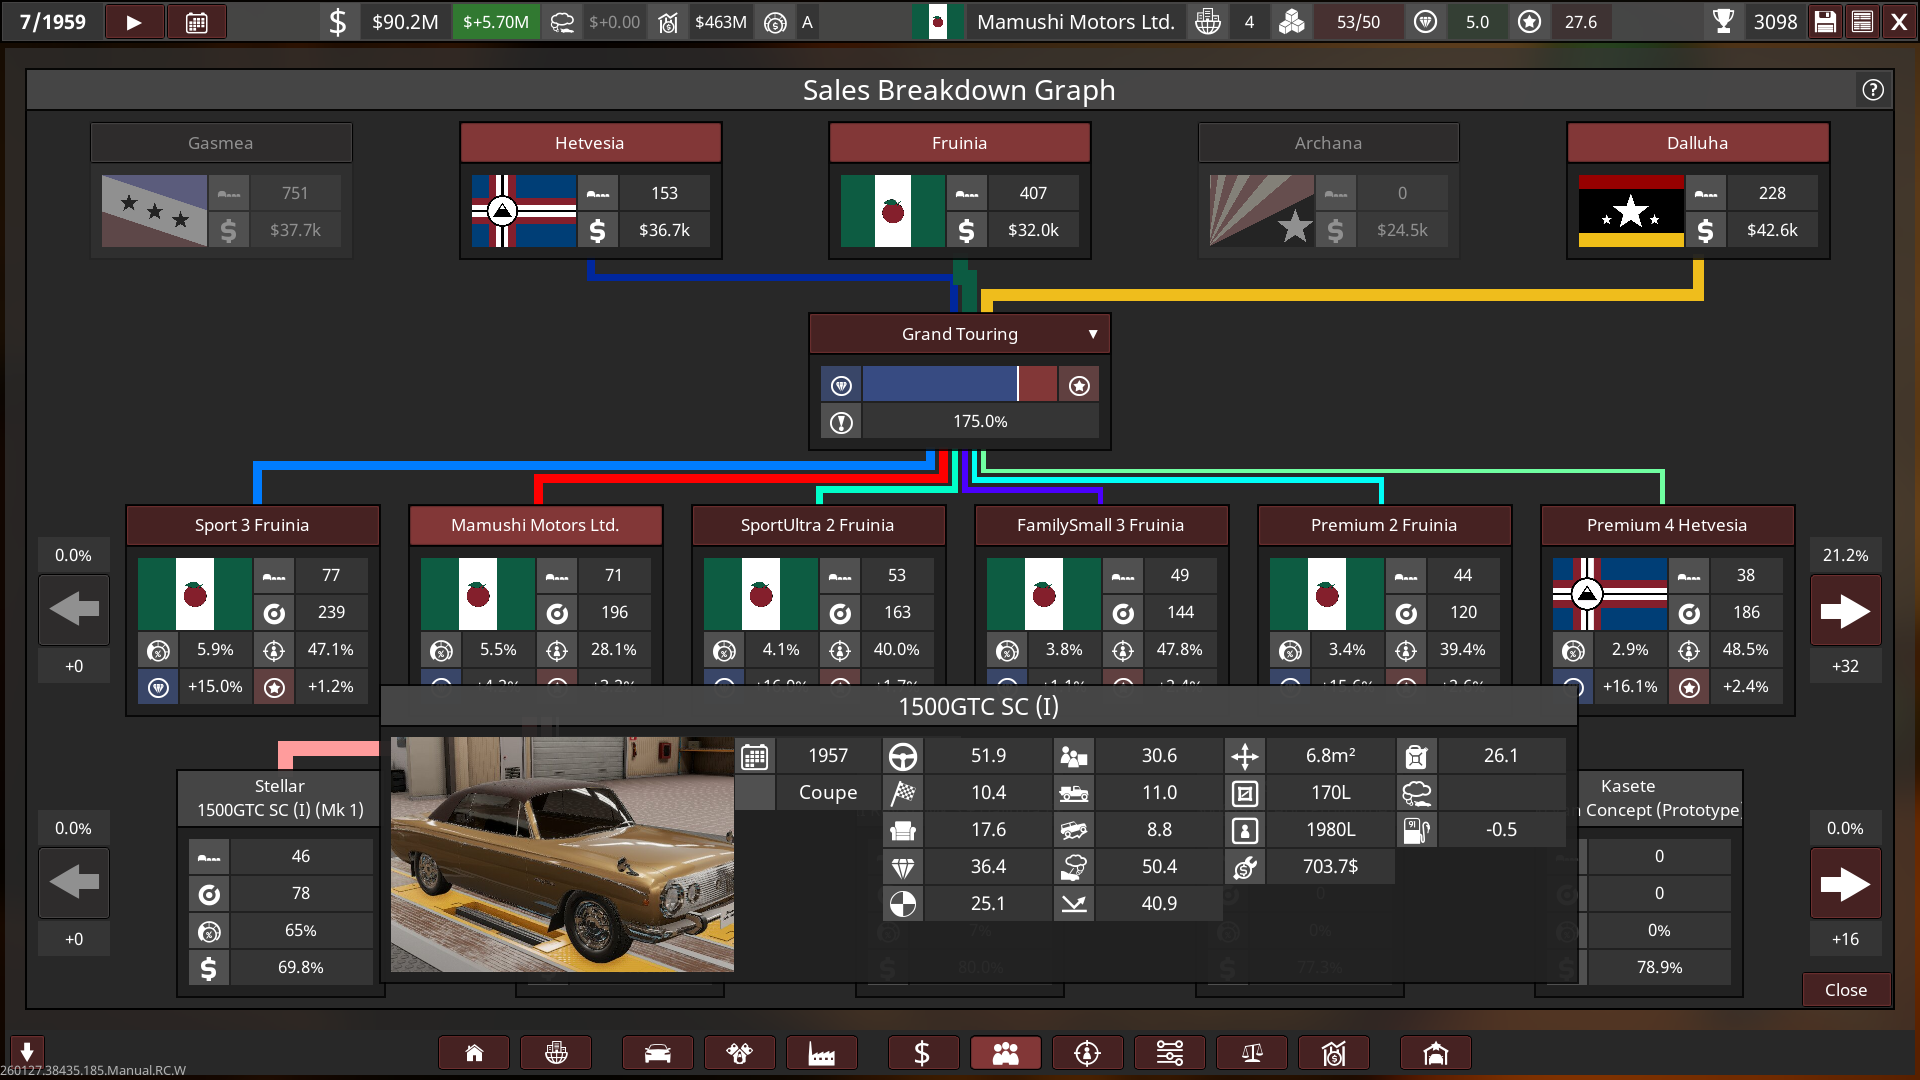The width and height of the screenshot is (1920, 1080).
Task: Open the calendar icon in the top bar
Action: [196, 22]
